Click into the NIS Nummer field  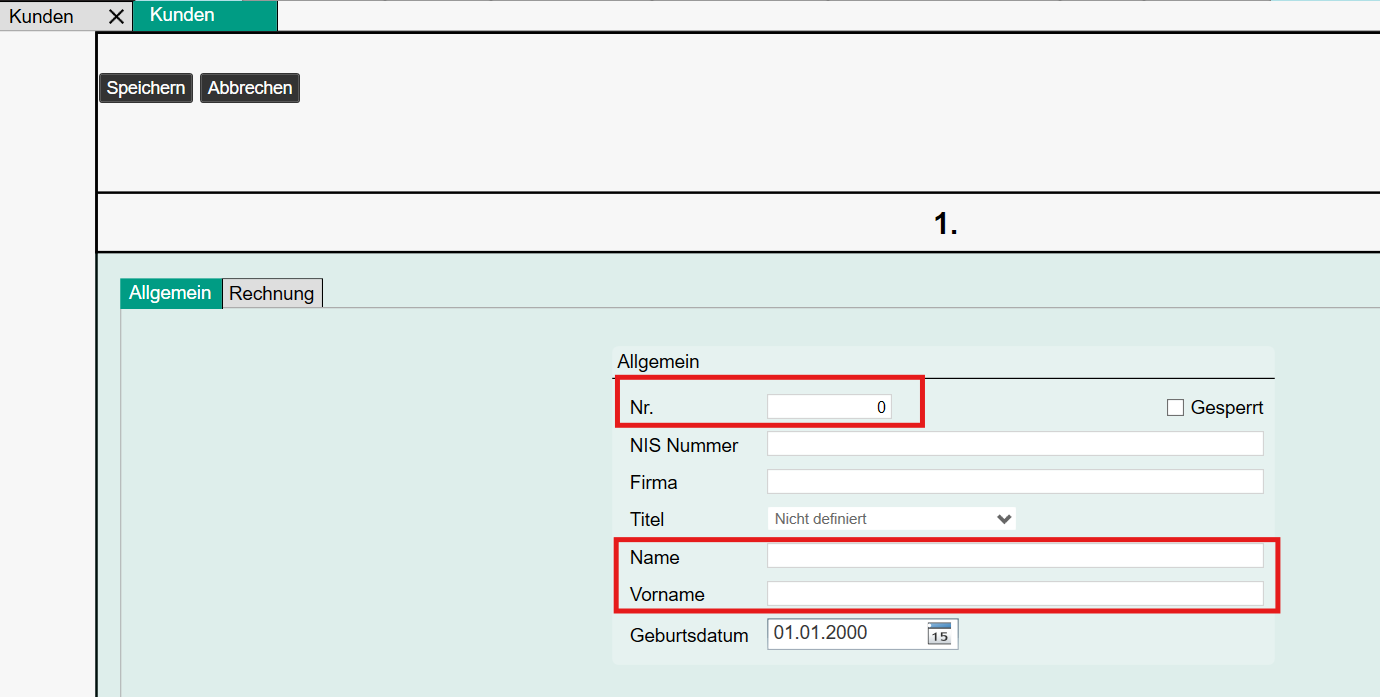pyautogui.click(x=1014, y=444)
